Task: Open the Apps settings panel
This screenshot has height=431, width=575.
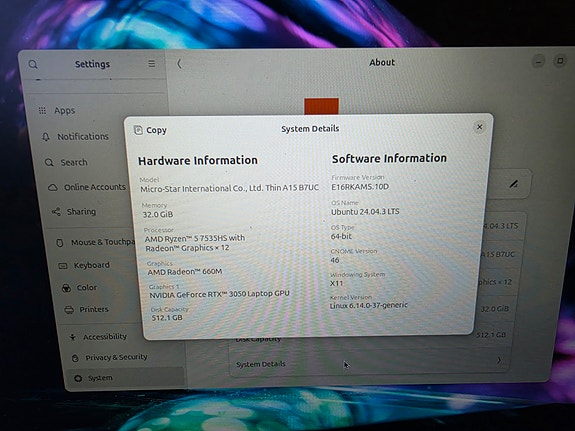Action: 65,111
